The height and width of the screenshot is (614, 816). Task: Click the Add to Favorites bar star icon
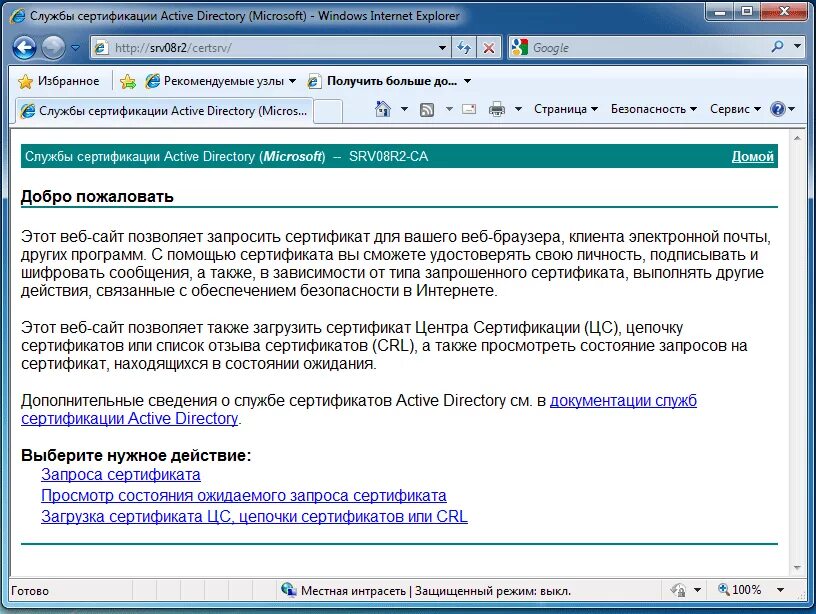pos(128,81)
